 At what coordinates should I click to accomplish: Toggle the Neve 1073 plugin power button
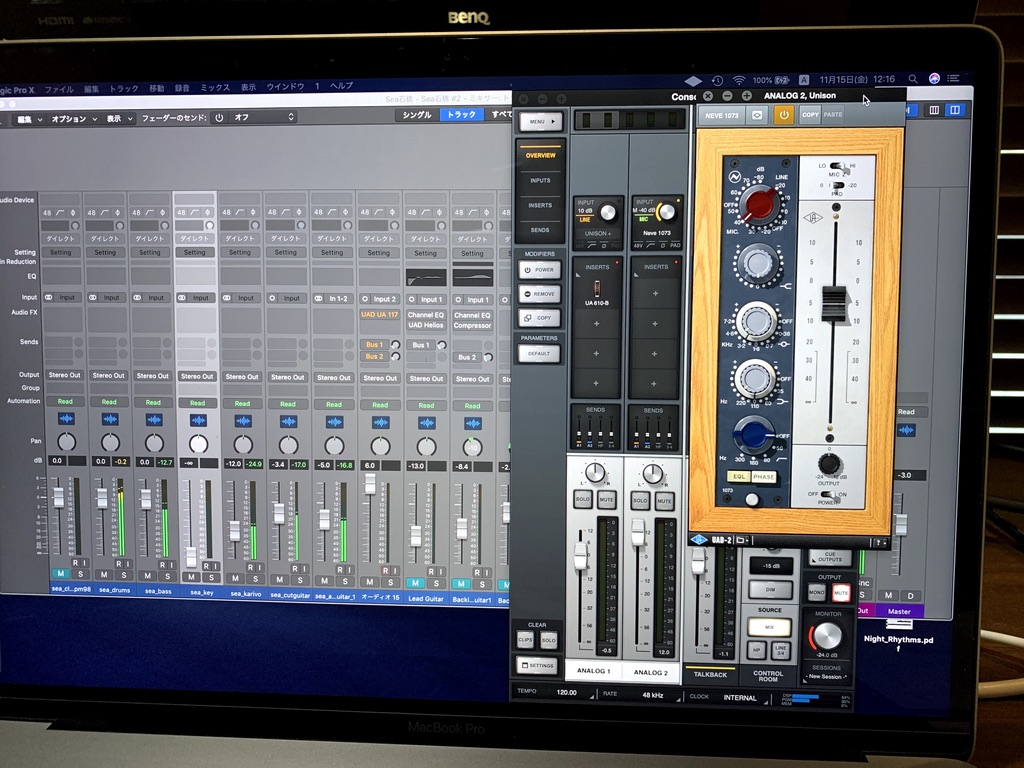(x=783, y=115)
